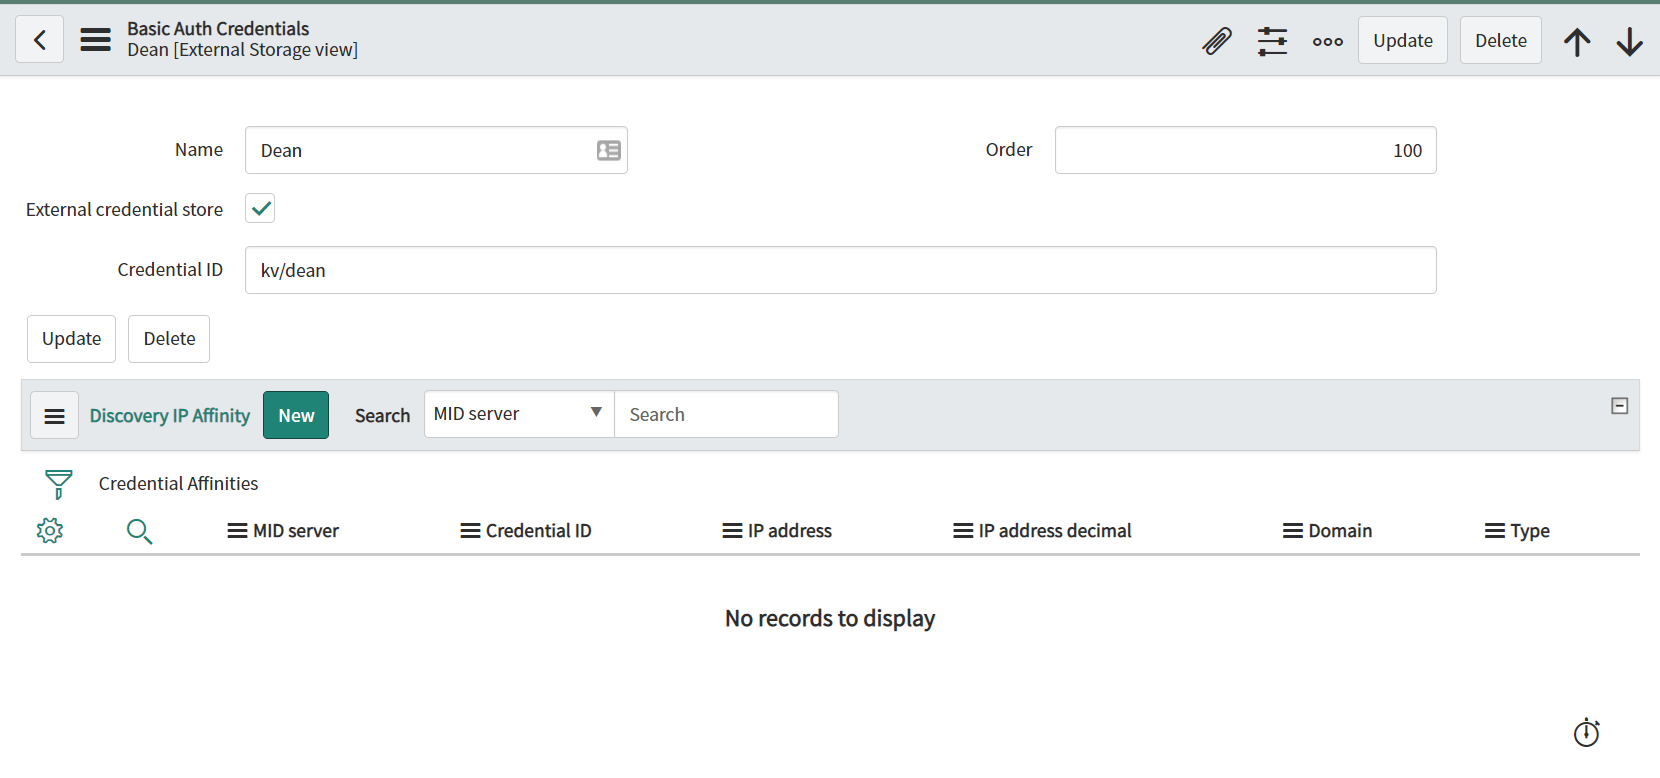Click the Credential ID input field
Image resolution: width=1660 pixels, height=778 pixels.
tap(840, 270)
